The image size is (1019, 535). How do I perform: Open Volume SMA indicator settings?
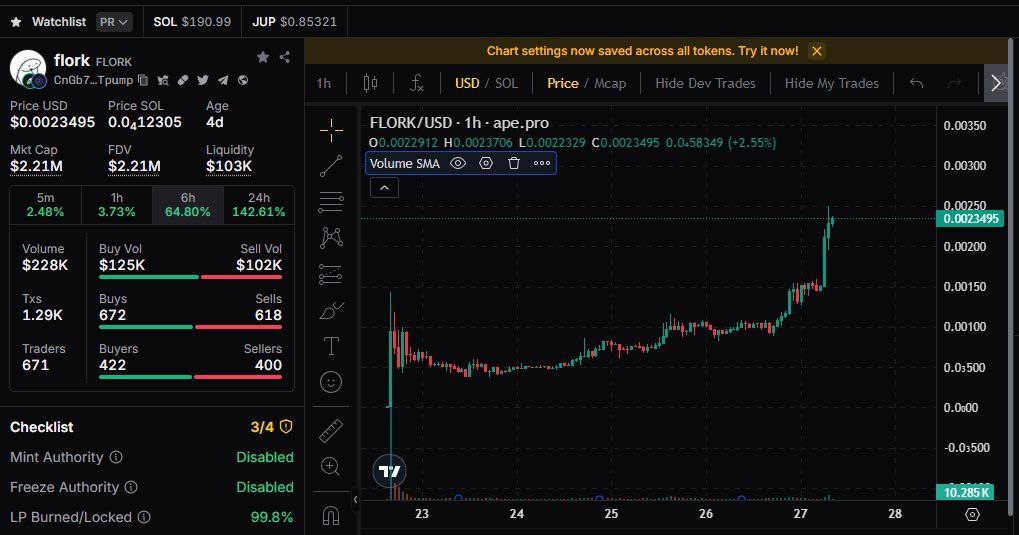click(486, 163)
